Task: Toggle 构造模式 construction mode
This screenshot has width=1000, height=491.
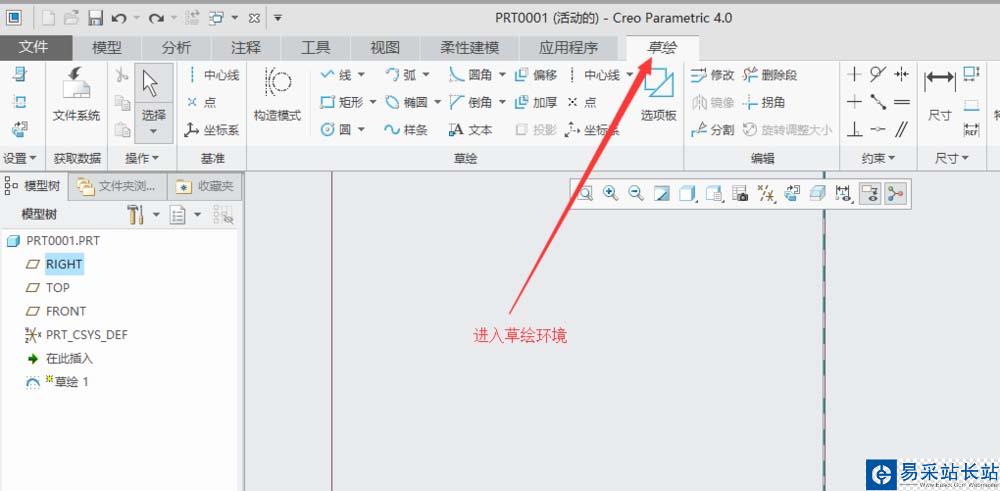Action: point(277,96)
